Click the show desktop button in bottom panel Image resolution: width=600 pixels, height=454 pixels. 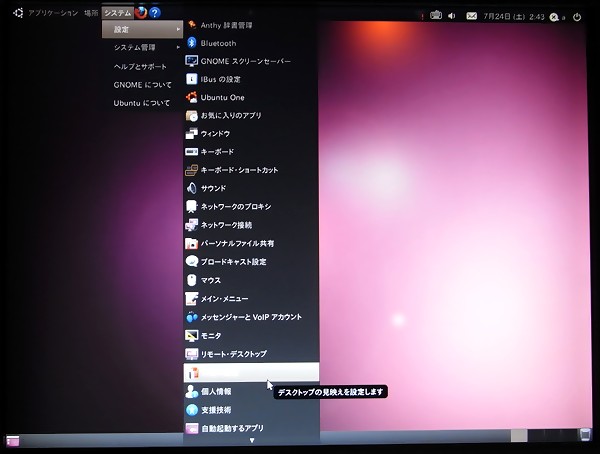click(x=12, y=441)
